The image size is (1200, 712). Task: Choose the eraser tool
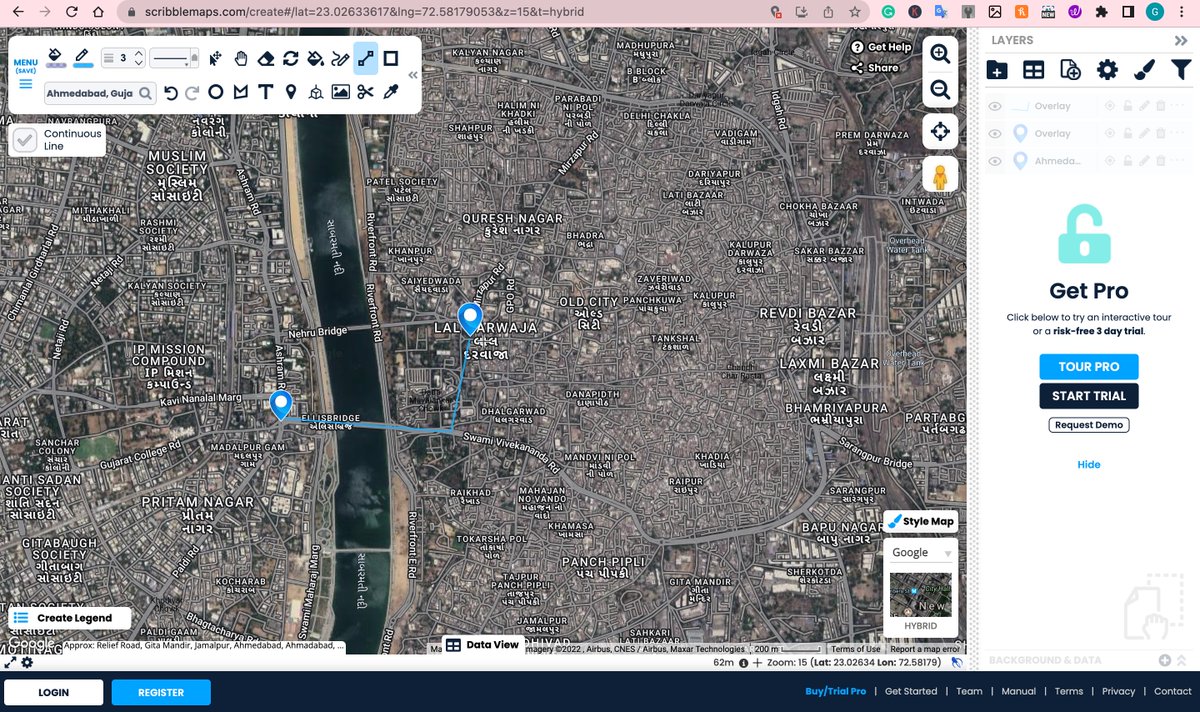click(266, 58)
